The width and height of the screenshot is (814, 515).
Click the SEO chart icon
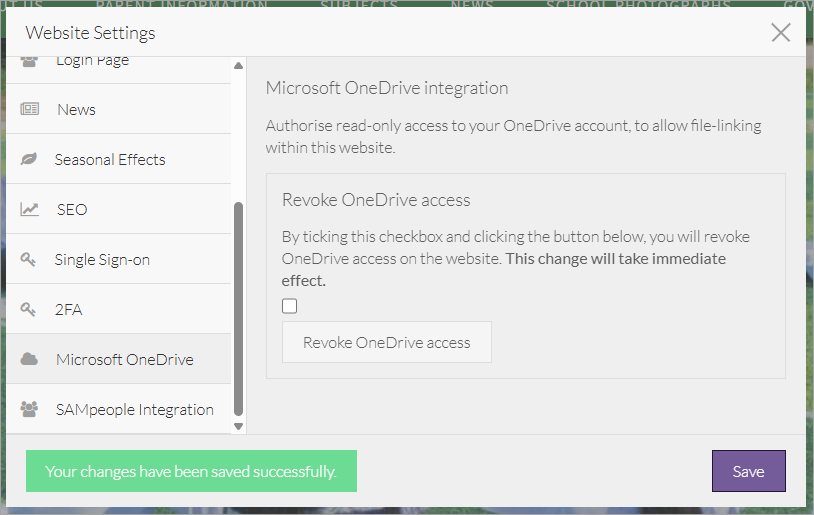(29, 209)
